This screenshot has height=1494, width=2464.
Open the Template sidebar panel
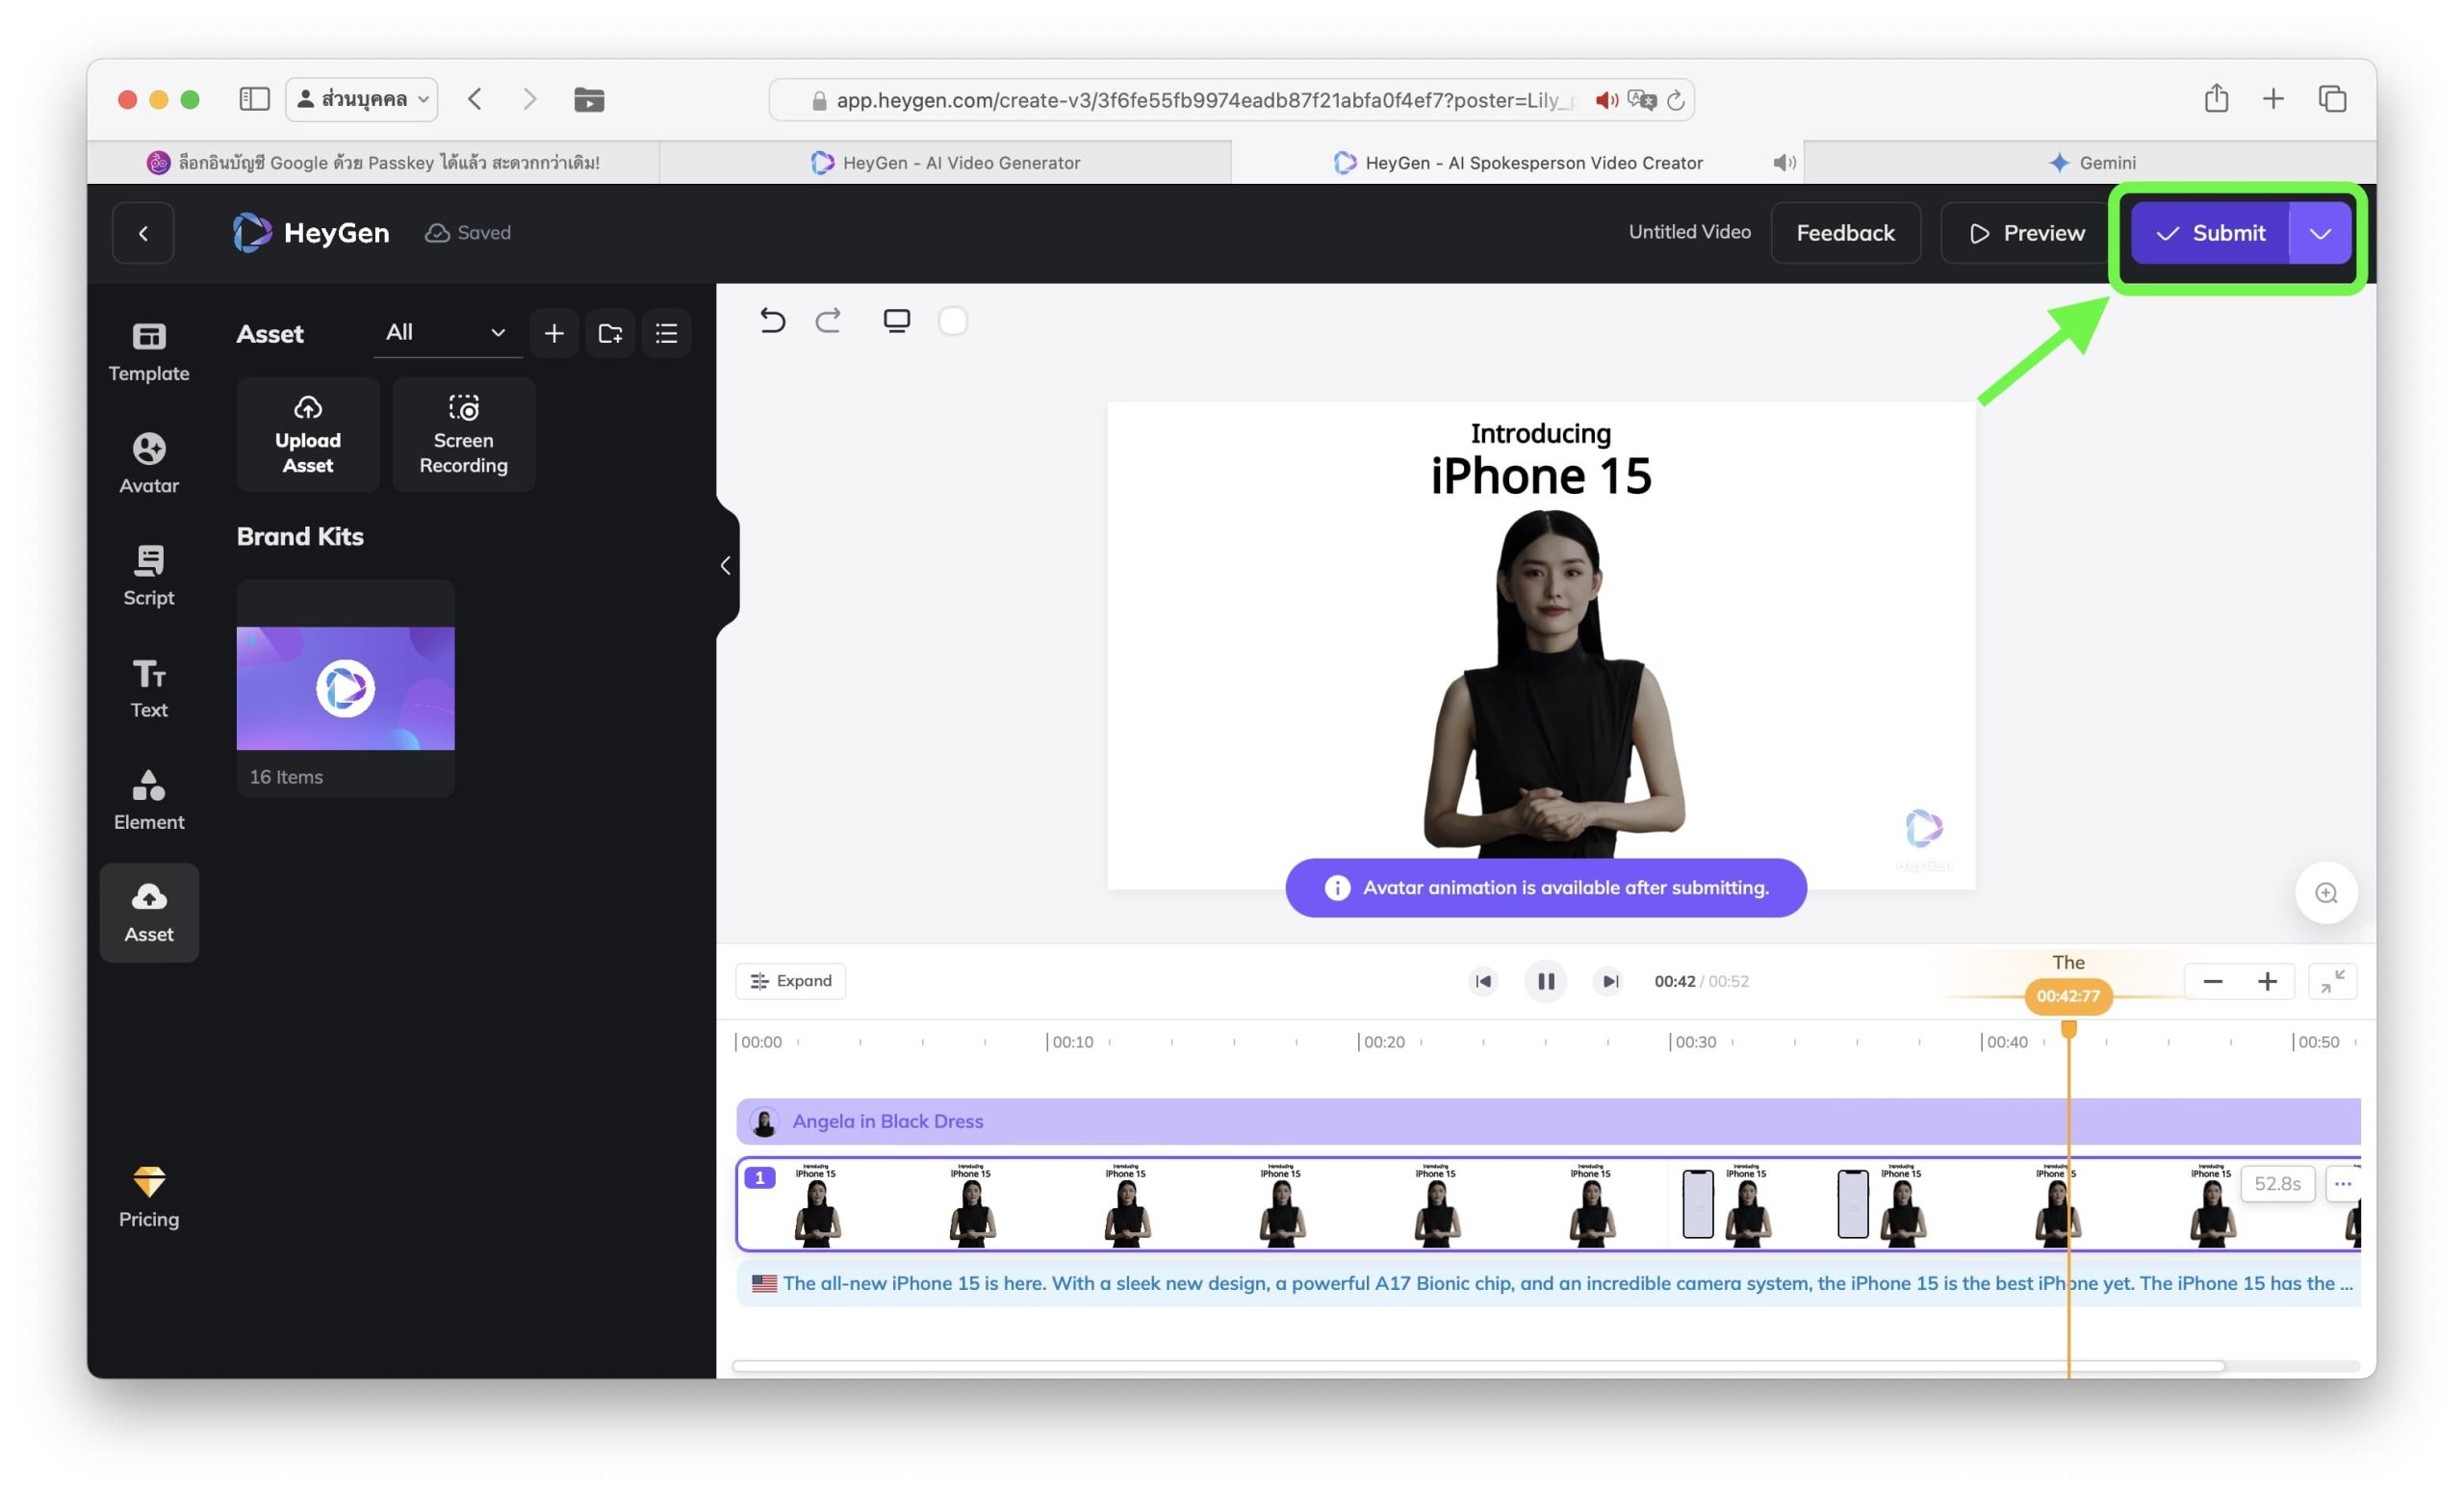point(148,351)
